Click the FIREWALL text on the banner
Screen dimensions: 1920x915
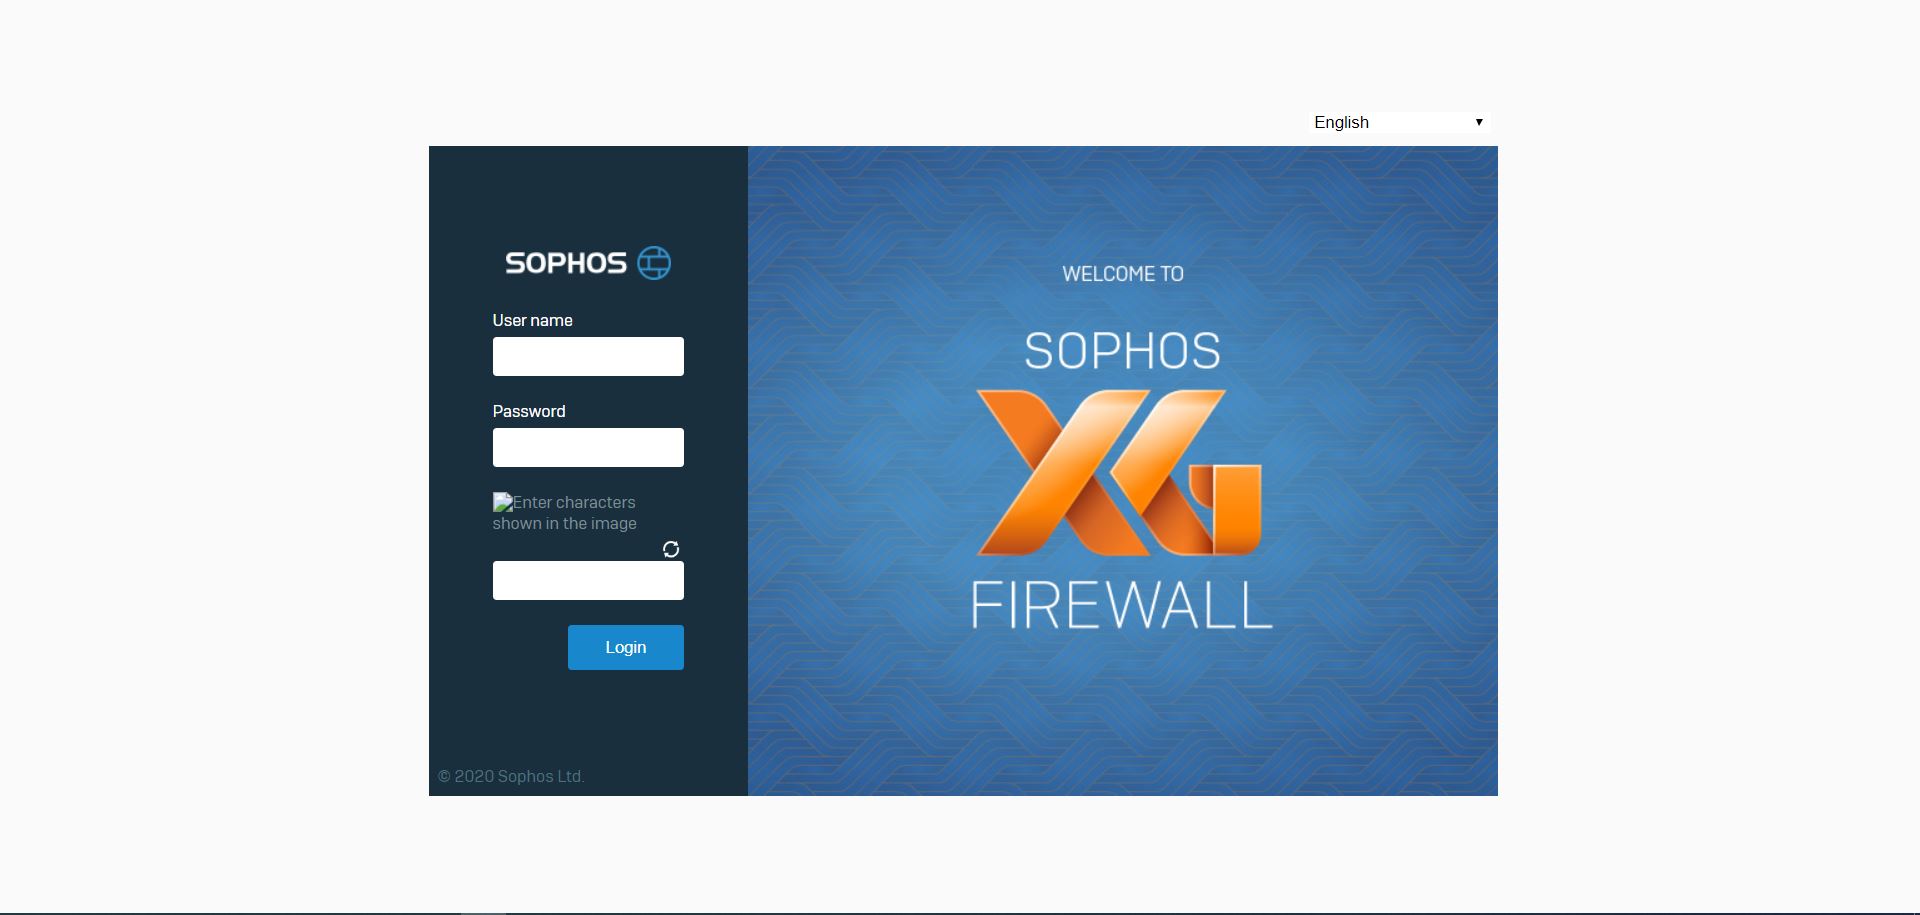[x=1121, y=605]
